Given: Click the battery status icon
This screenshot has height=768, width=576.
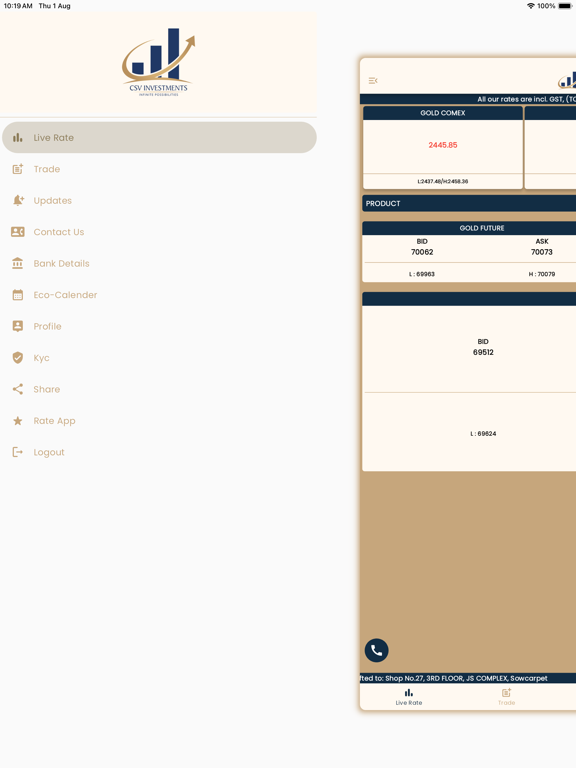Looking at the screenshot, I should pyautogui.click(x=565, y=6).
